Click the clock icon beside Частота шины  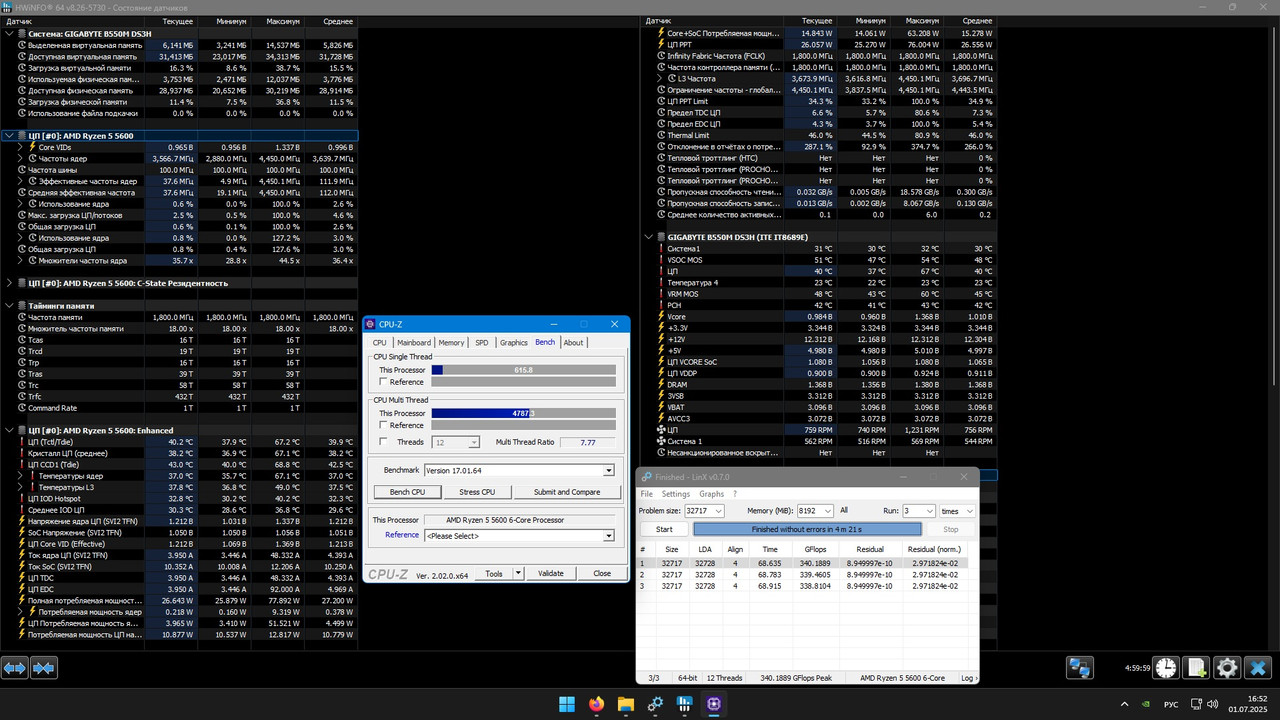[22, 170]
